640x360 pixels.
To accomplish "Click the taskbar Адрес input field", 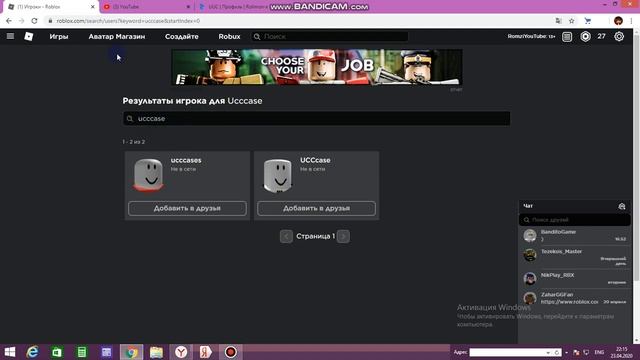I will tap(509, 352).
